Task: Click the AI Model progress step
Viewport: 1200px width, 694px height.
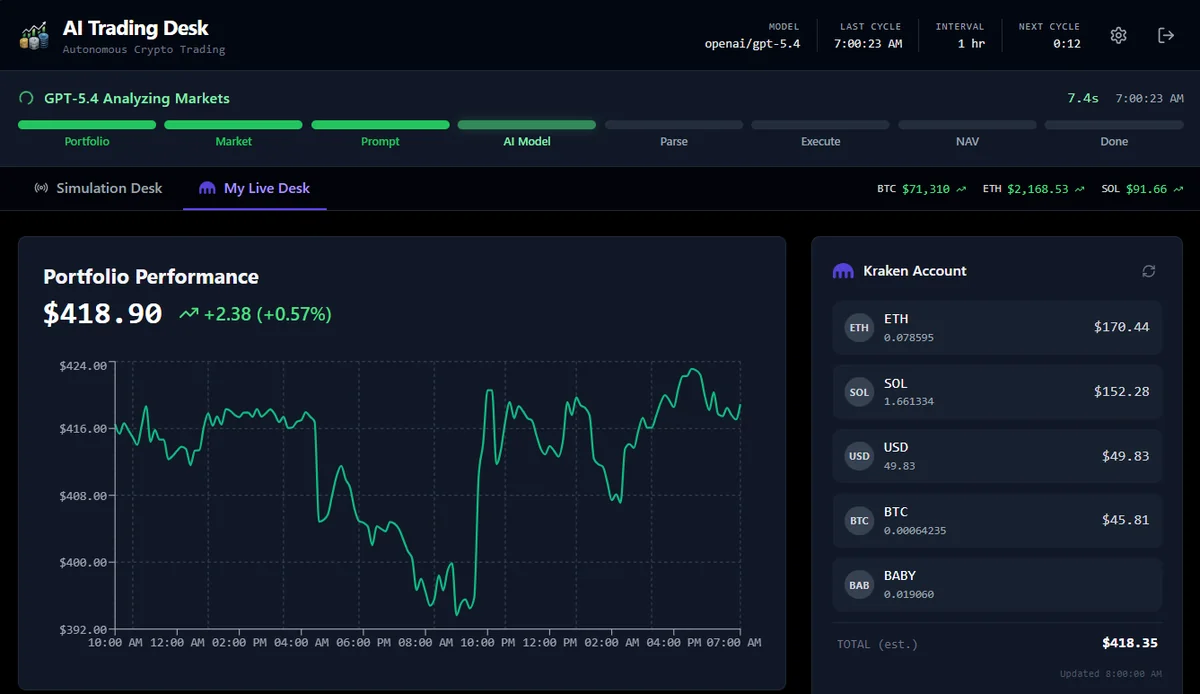Action: pyautogui.click(x=527, y=133)
